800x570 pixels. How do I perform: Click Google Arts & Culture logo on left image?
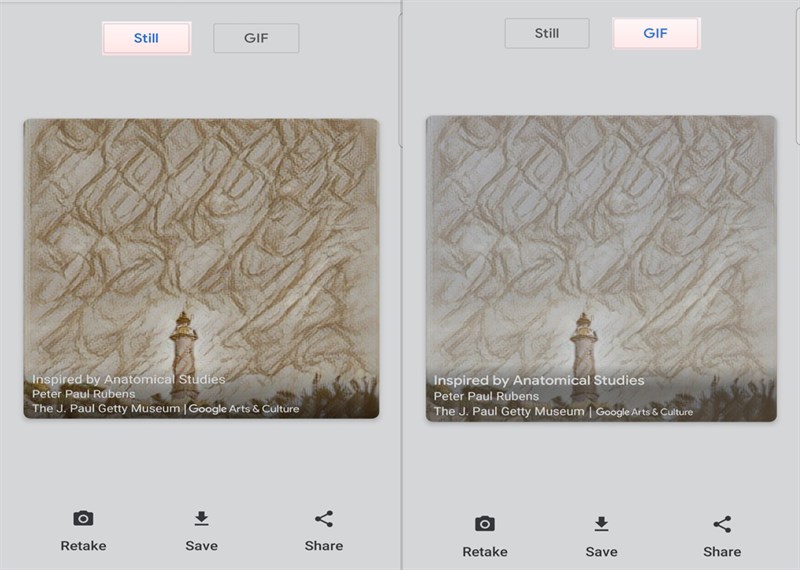click(x=244, y=409)
